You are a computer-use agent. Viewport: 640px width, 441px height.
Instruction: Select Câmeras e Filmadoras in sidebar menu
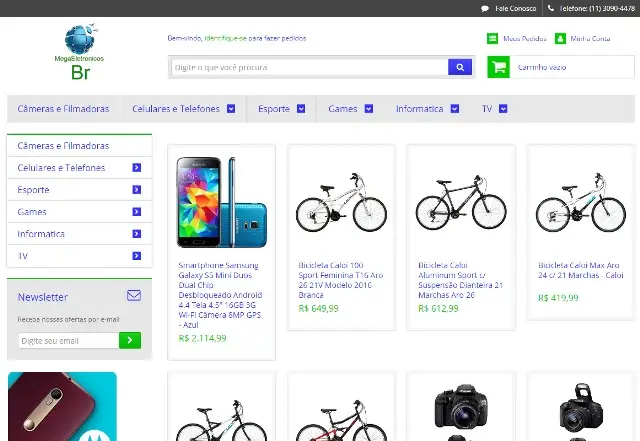point(63,146)
